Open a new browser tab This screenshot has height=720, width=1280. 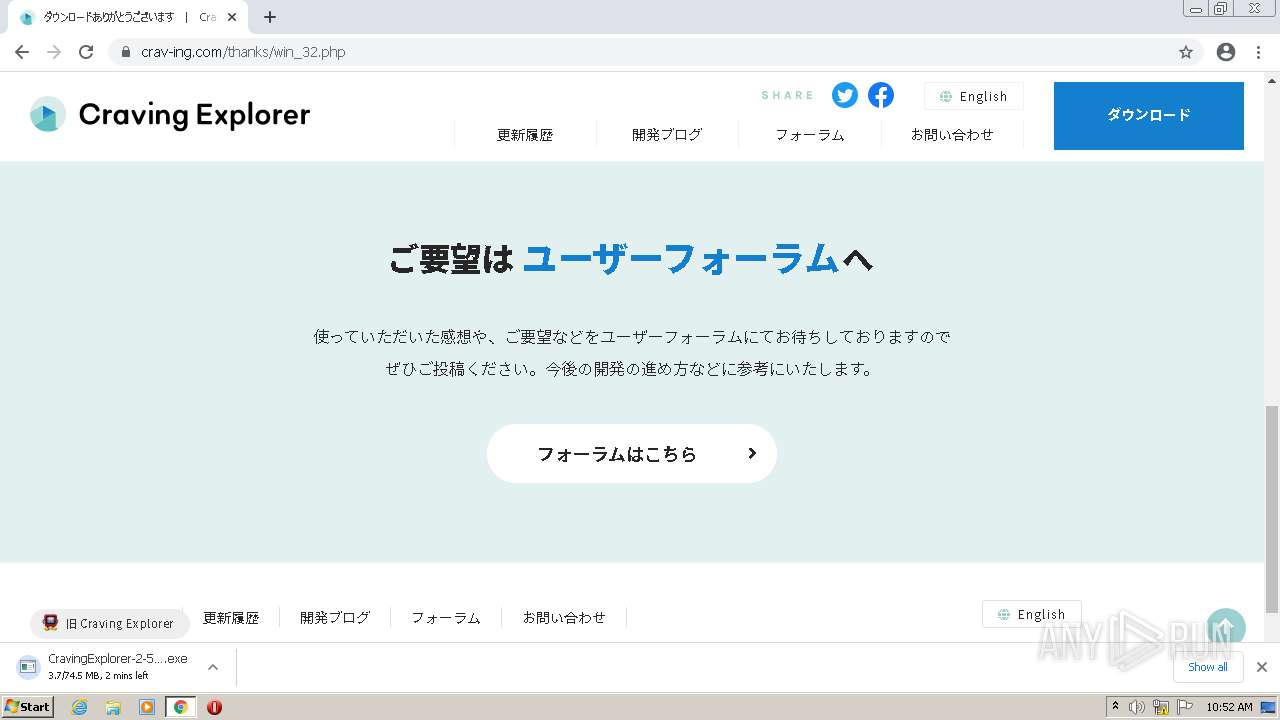270,17
